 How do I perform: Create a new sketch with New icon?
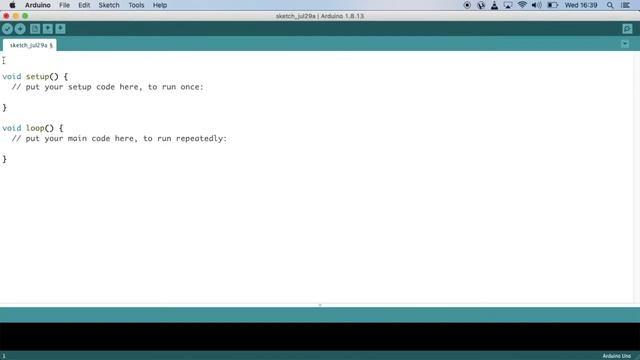pos(35,29)
